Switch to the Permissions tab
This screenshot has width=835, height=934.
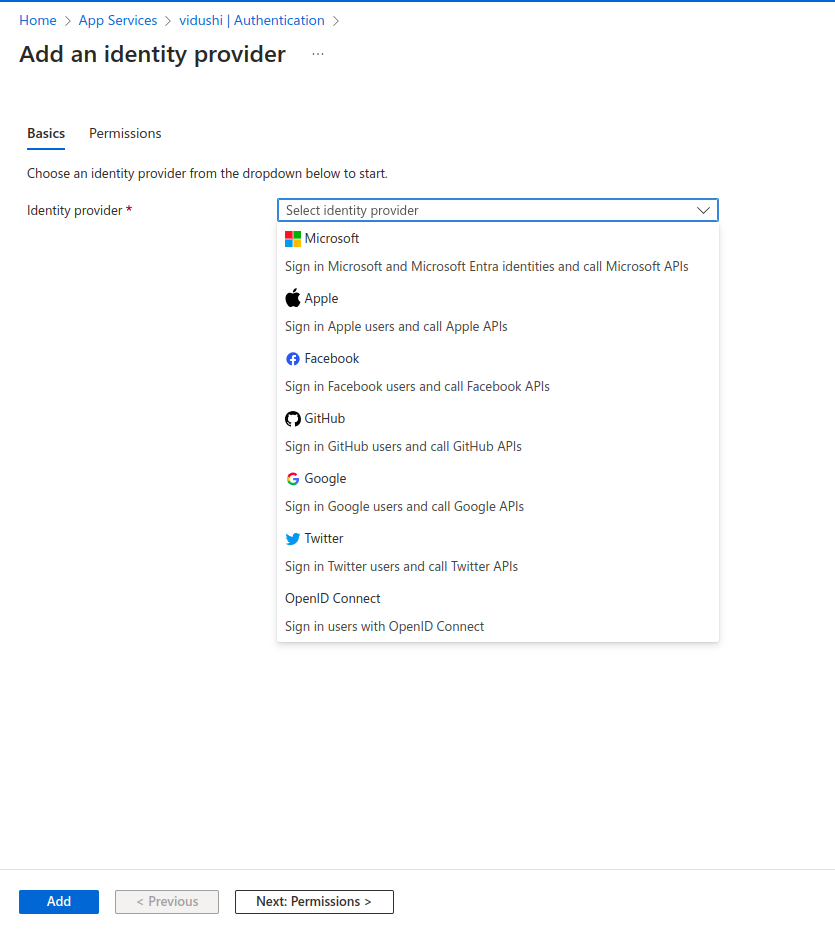[125, 133]
